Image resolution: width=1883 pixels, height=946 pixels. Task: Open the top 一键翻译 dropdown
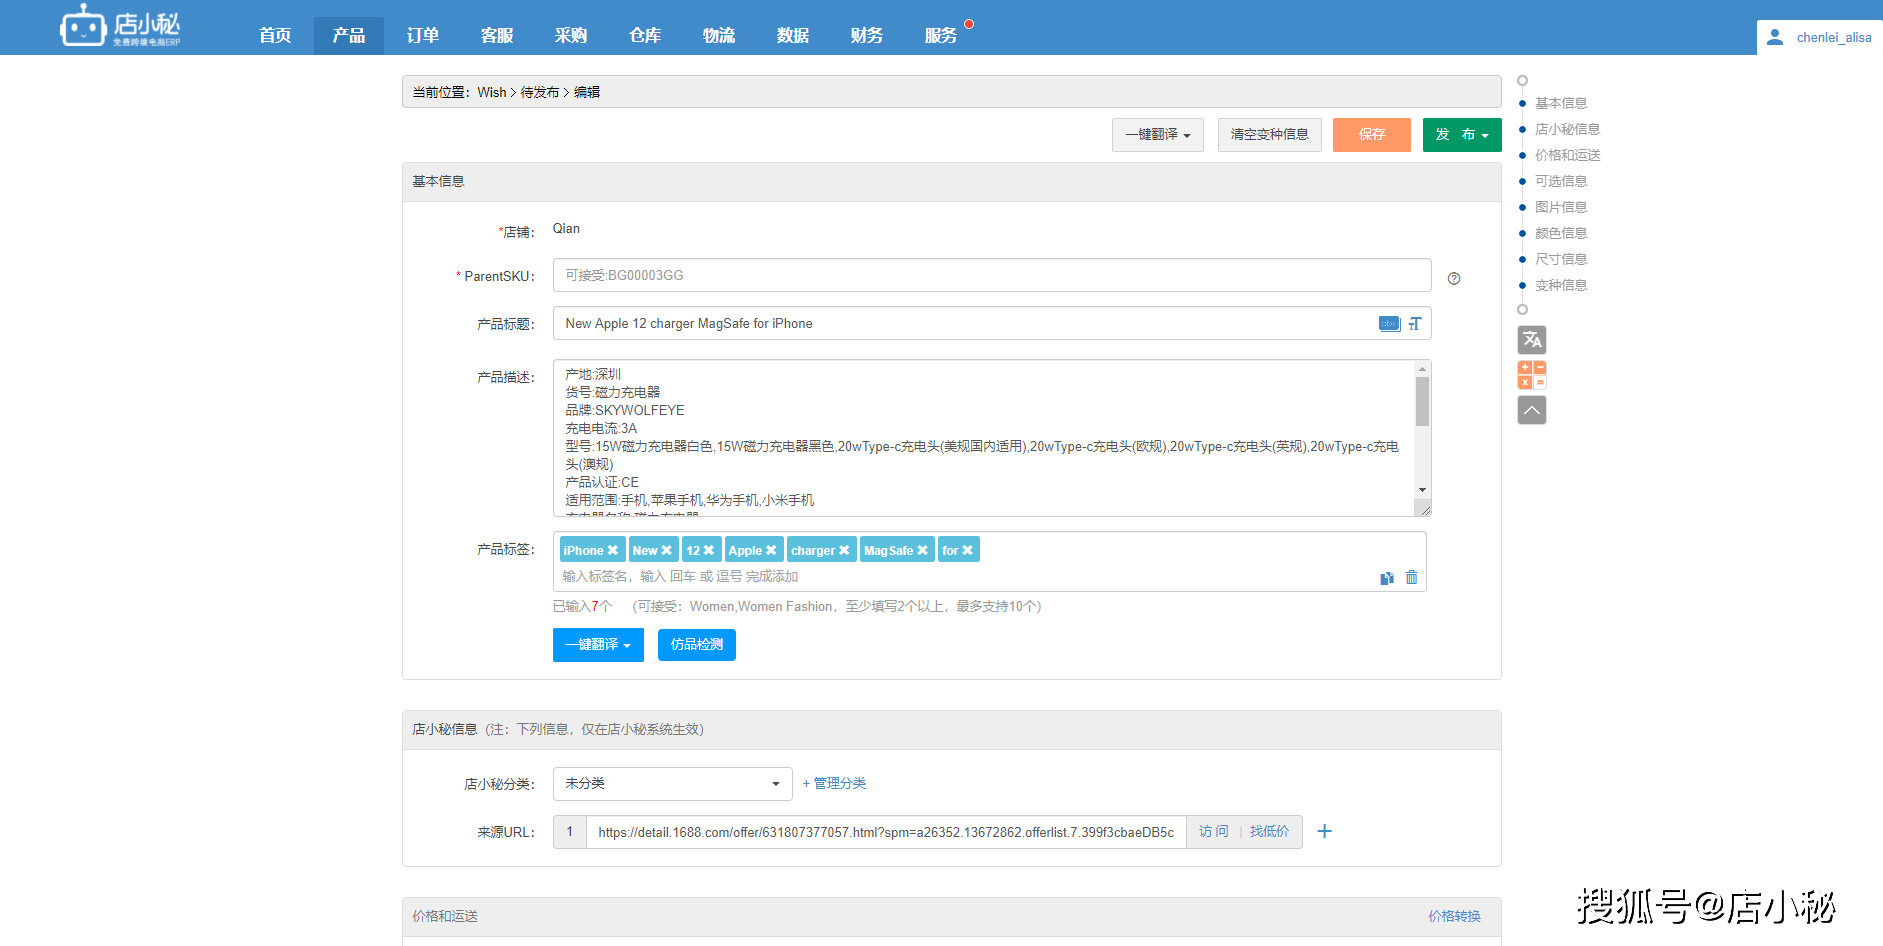pyautogui.click(x=1157, y=135)
